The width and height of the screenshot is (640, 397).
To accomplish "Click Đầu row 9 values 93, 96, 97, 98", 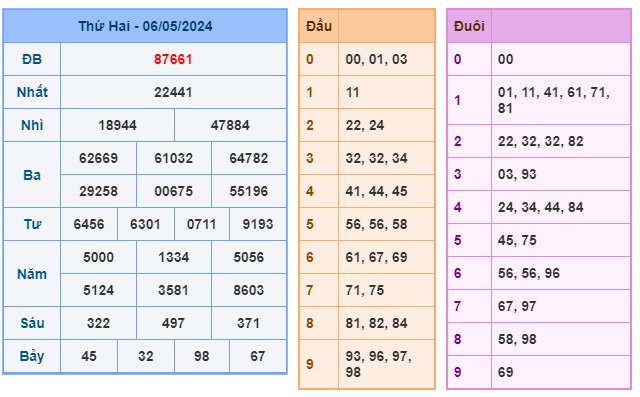I will [x=378, y=364].
